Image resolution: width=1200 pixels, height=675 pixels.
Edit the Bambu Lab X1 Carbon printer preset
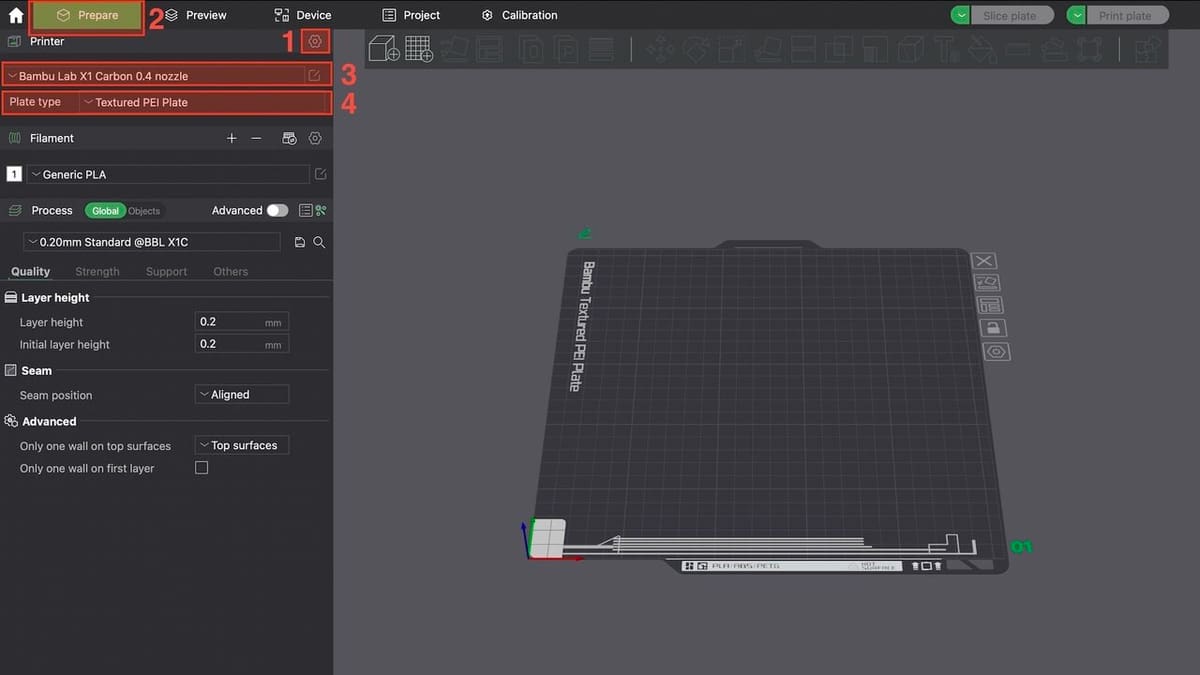(x=314, y=76)
